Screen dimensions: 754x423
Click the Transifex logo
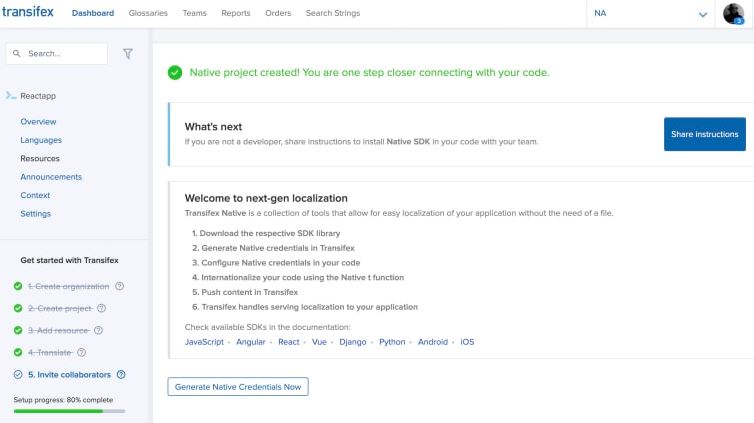pyautogui.click(x=28, y=12)
